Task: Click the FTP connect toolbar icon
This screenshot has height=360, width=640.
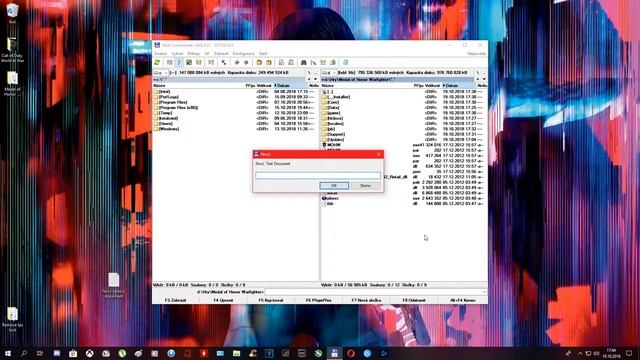Action: 281,62
